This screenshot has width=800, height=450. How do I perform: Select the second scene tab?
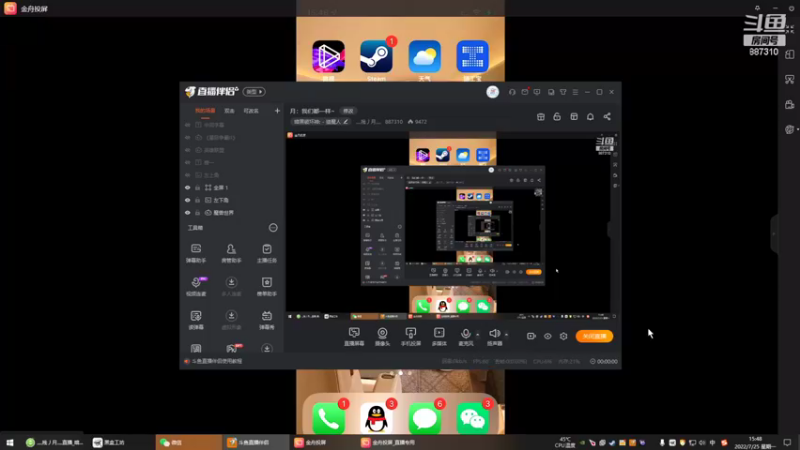click(229, 111)
